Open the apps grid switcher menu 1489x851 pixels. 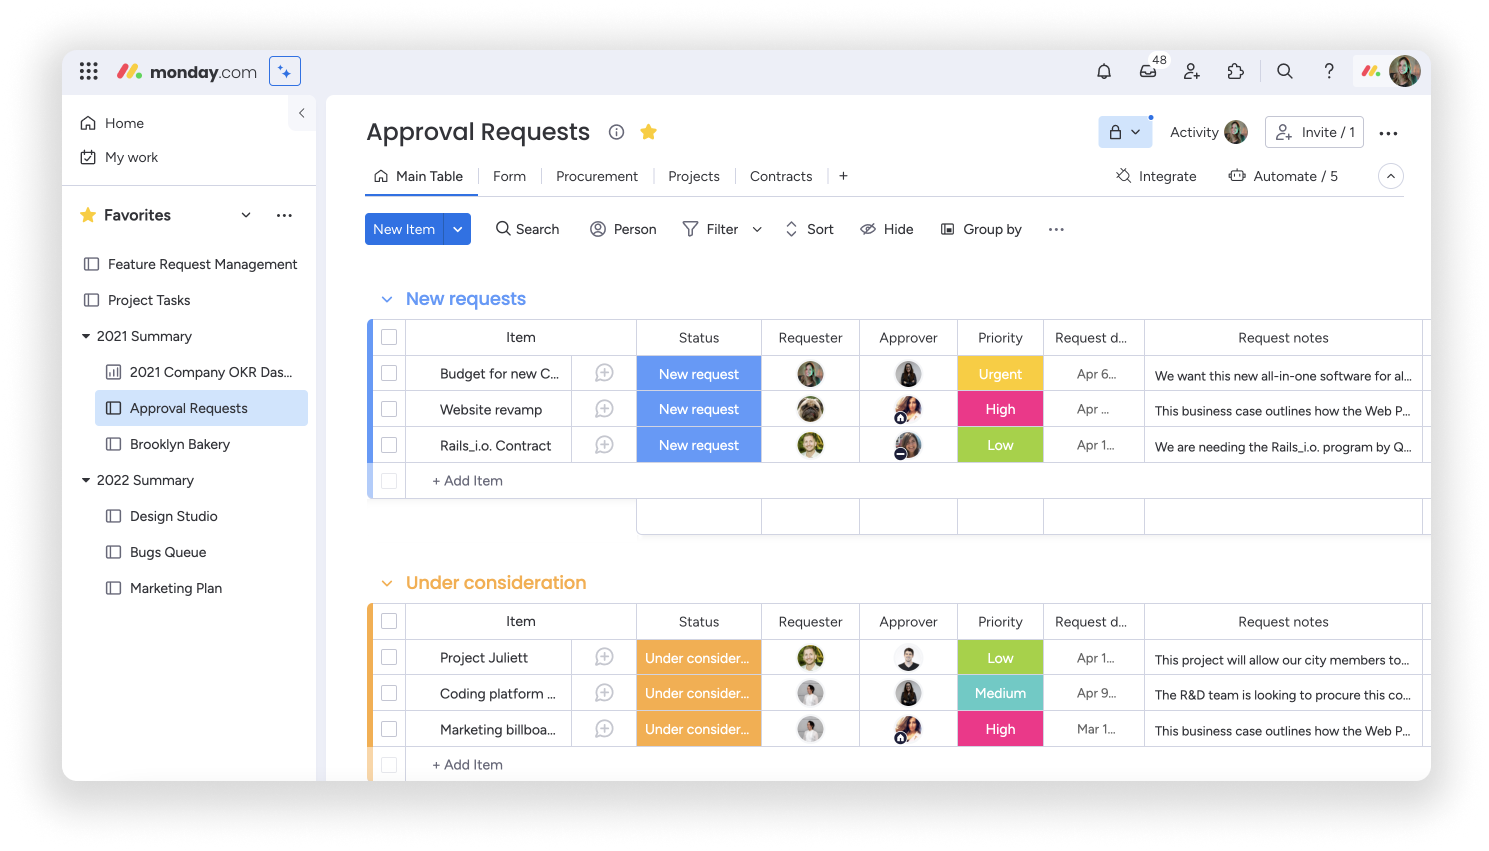click(x=89, y=71)
